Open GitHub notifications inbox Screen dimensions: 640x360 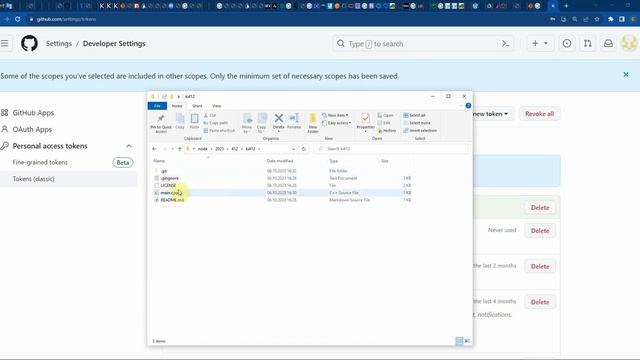[609, 43]
